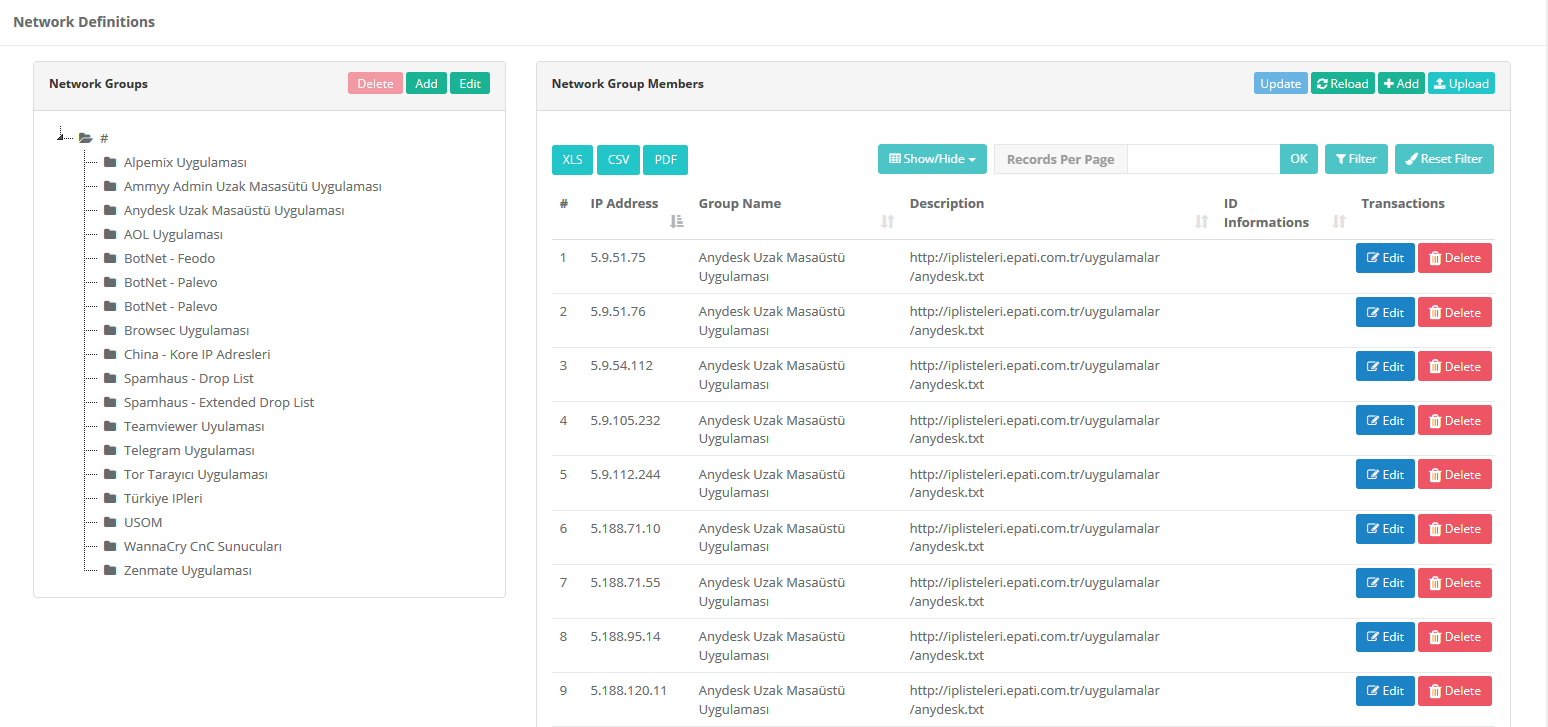
Task: Delete the row with IP 5.9.112.244
Action: pyautogui.click(x=1455, y=474)
